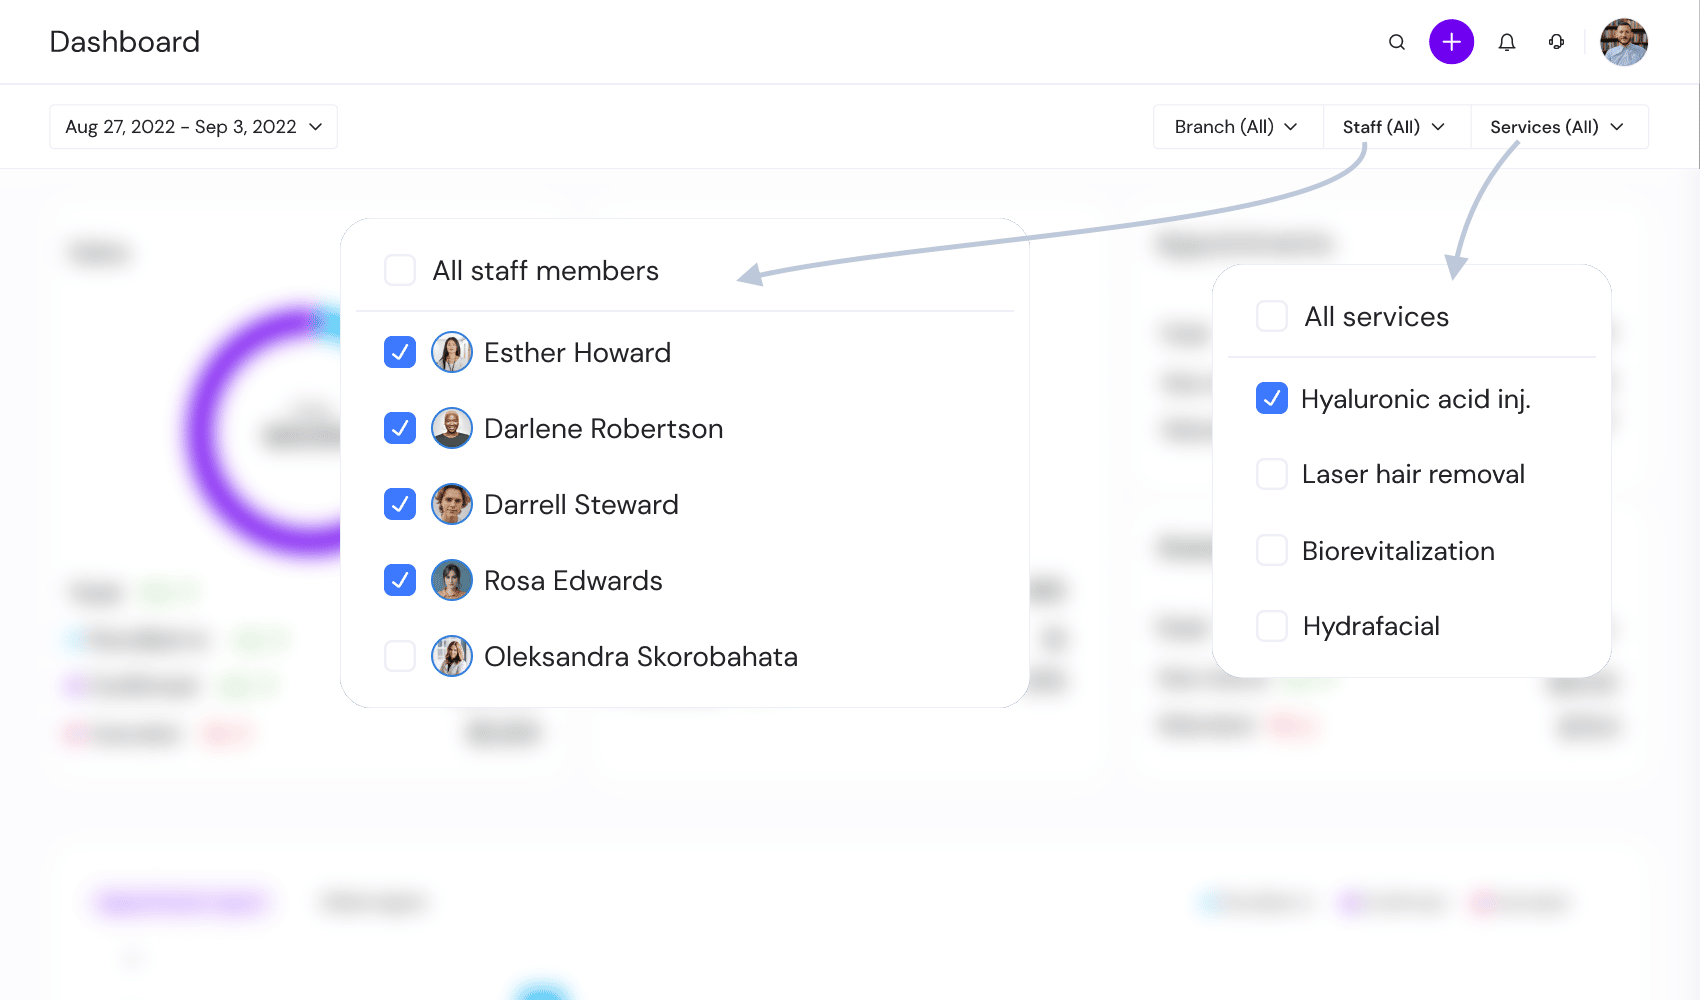
Task: Open the Services (All) dropdown
Action: [x=1558, y=126]
